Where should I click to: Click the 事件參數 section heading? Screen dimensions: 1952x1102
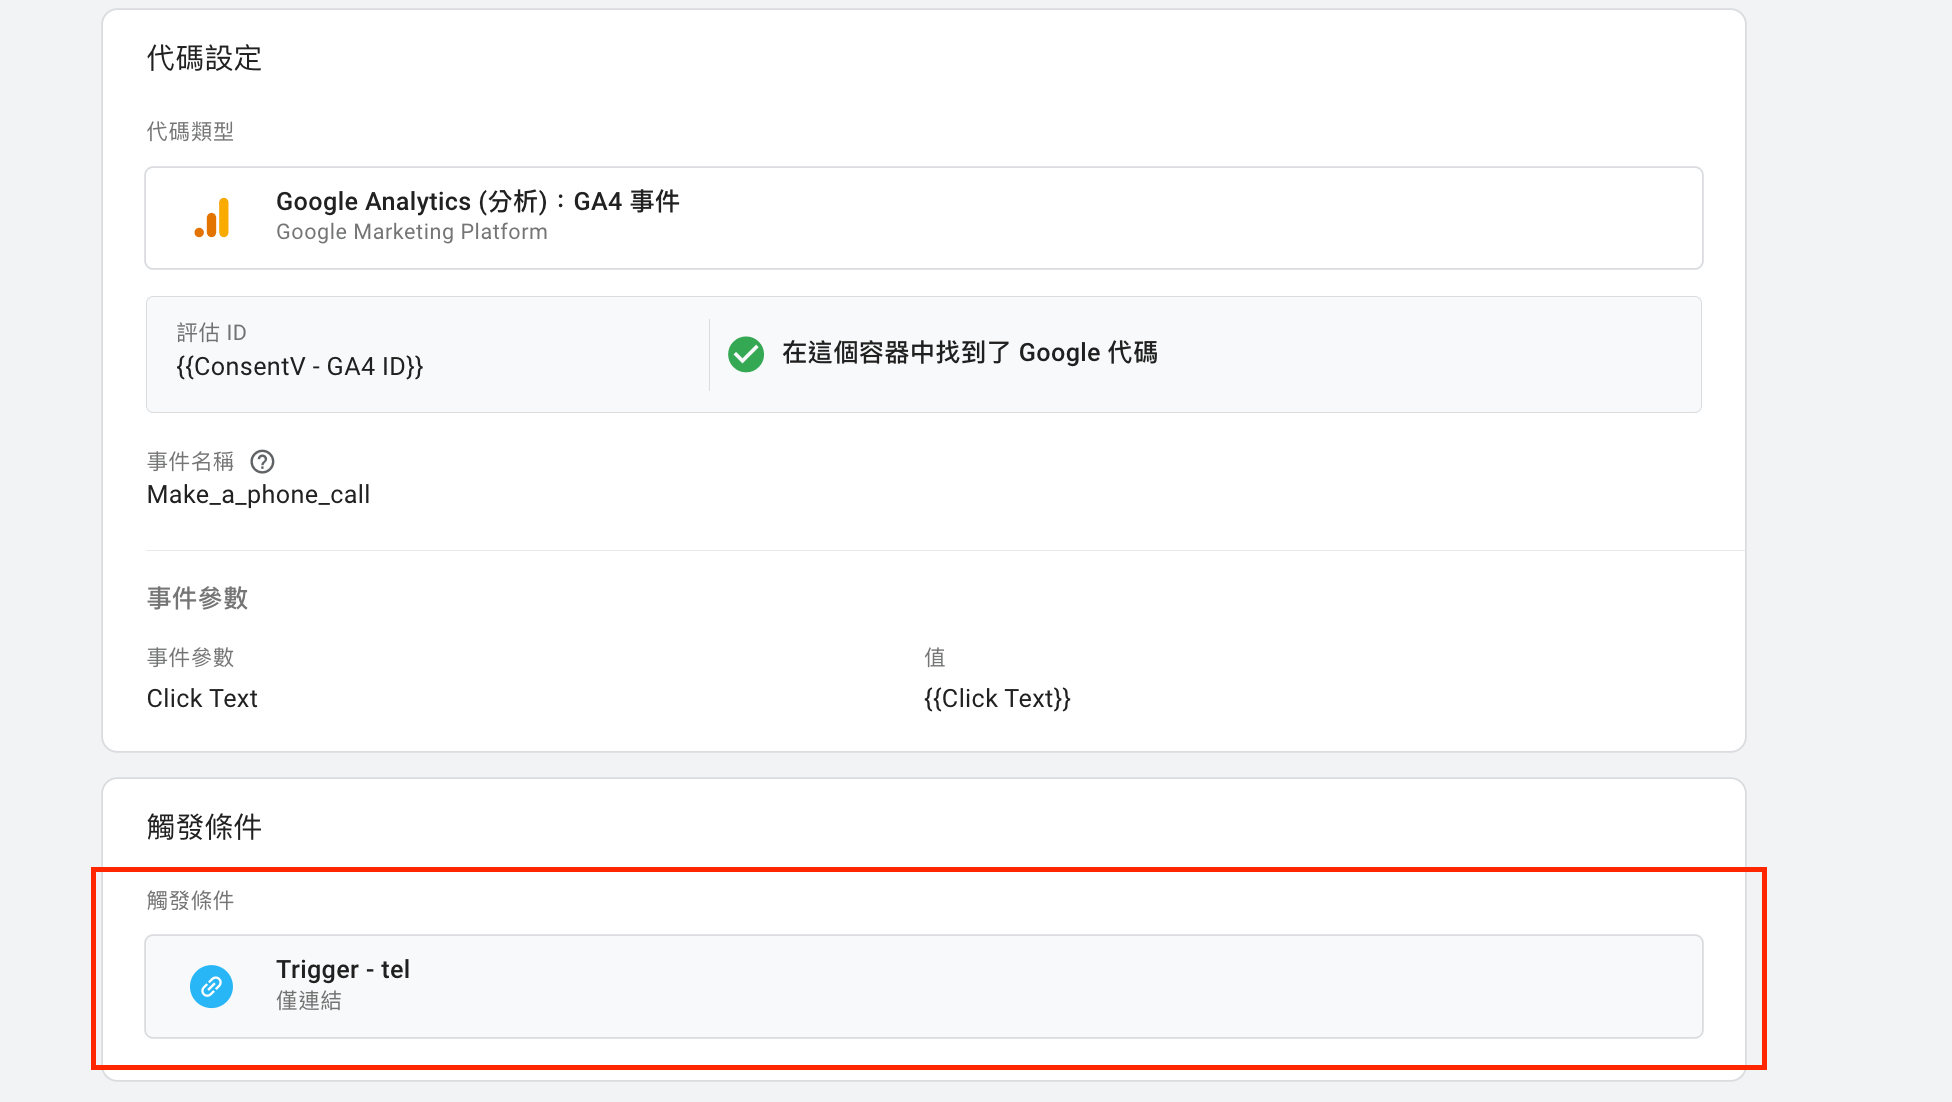pos(197,598)
